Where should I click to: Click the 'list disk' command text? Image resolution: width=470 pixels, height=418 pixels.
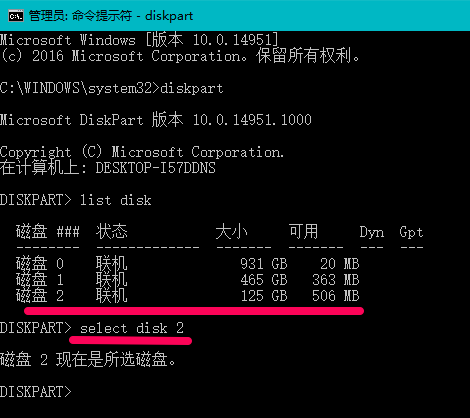click(115, 200)
